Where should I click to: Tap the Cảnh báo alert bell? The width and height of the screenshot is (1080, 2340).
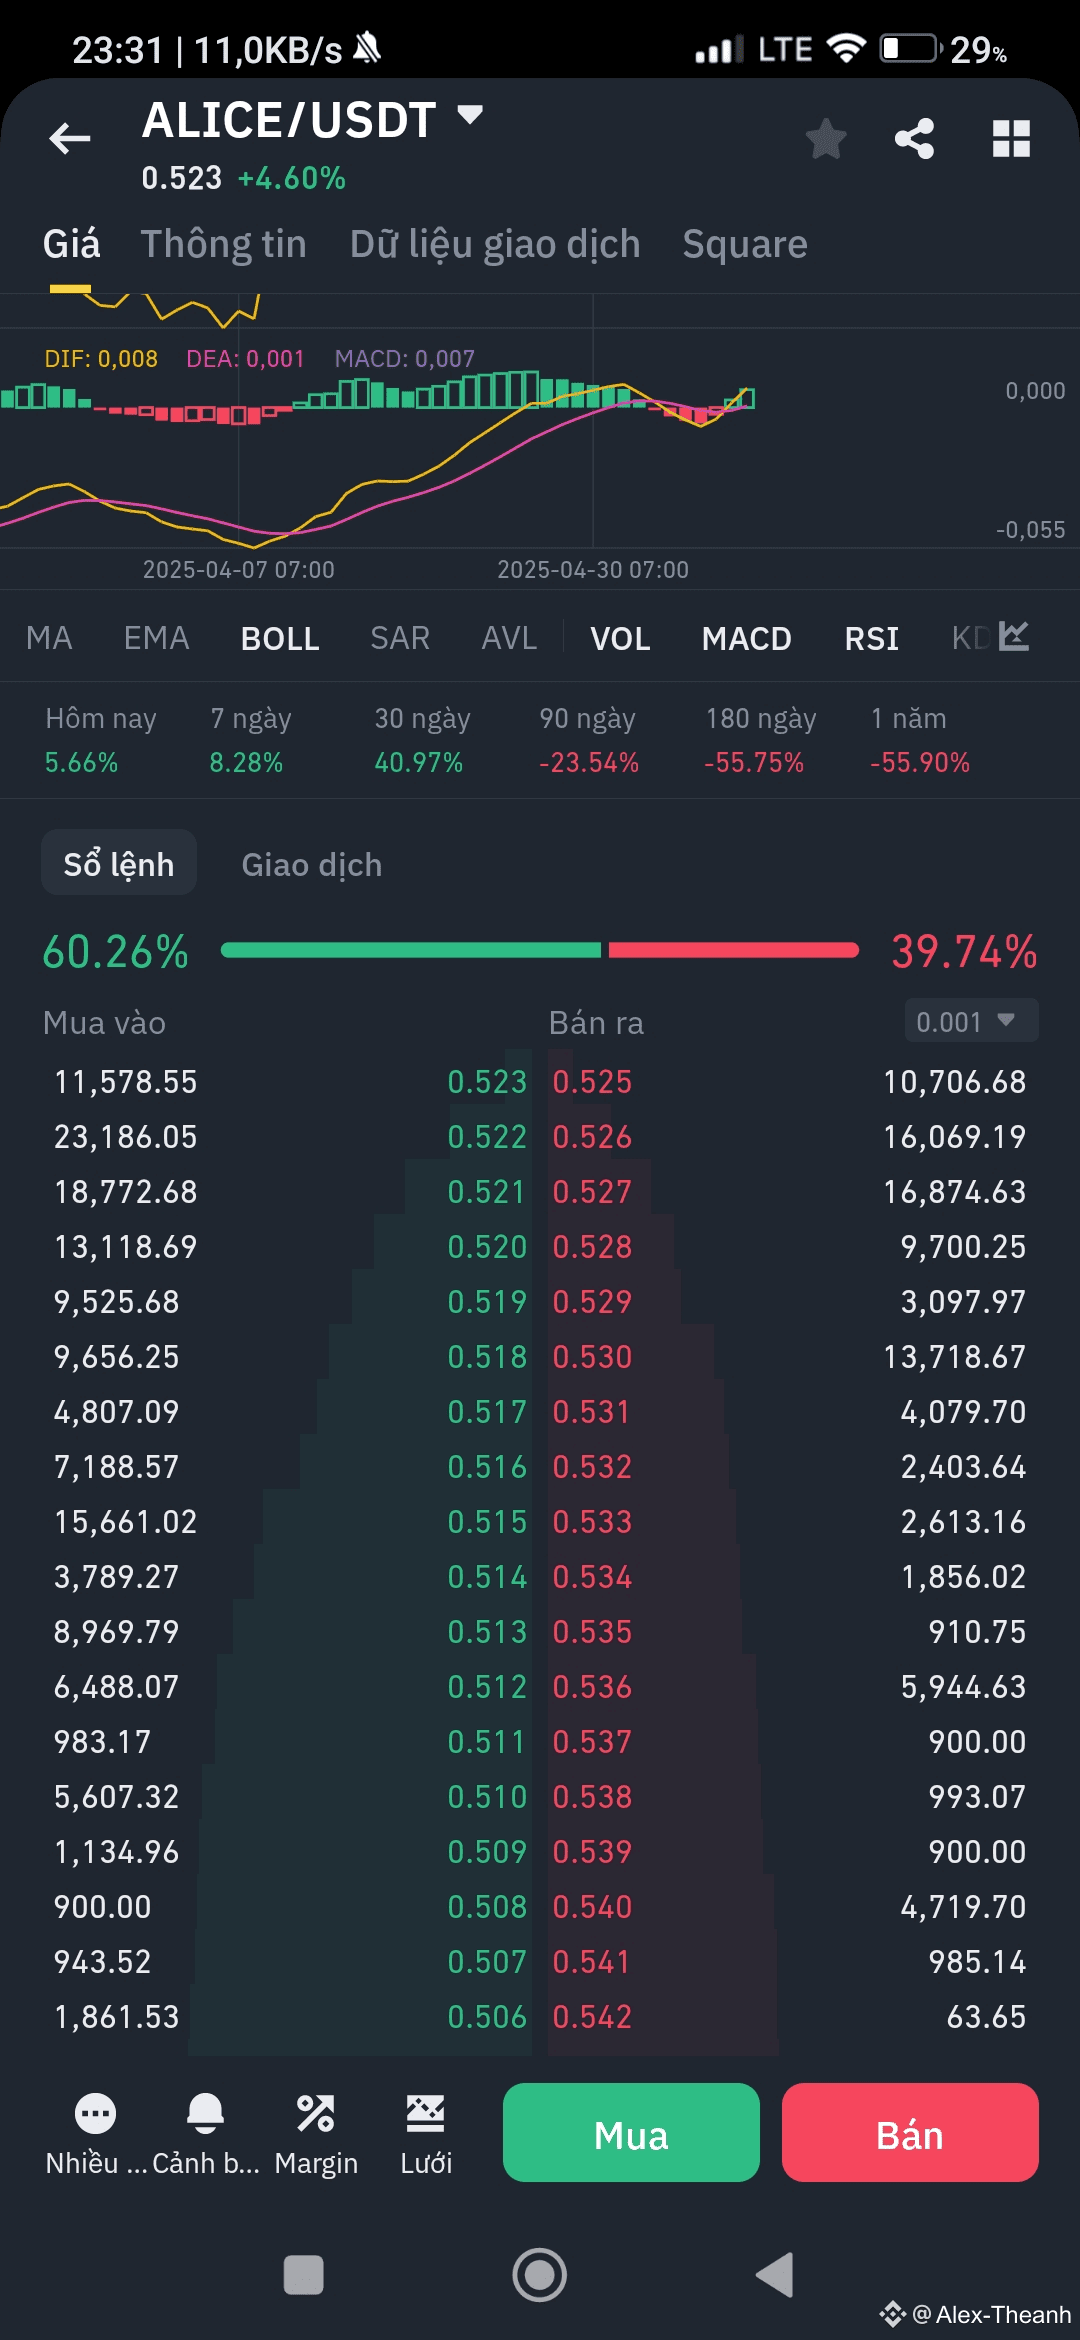click(x=205, y=2114)
